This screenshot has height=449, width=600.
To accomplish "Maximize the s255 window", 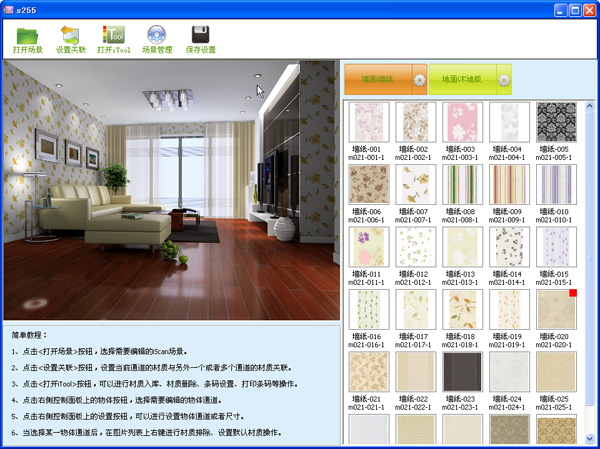I will pos(575,10).
